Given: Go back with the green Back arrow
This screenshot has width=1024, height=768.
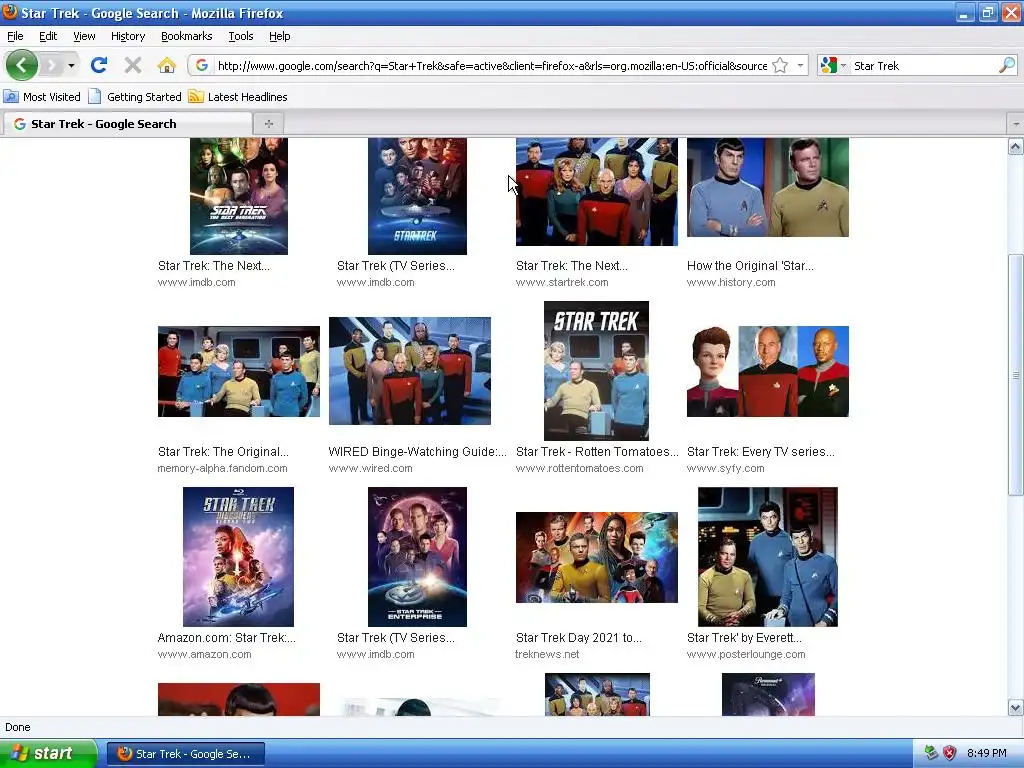Looking at the screenshot, I should pos(22,65).
